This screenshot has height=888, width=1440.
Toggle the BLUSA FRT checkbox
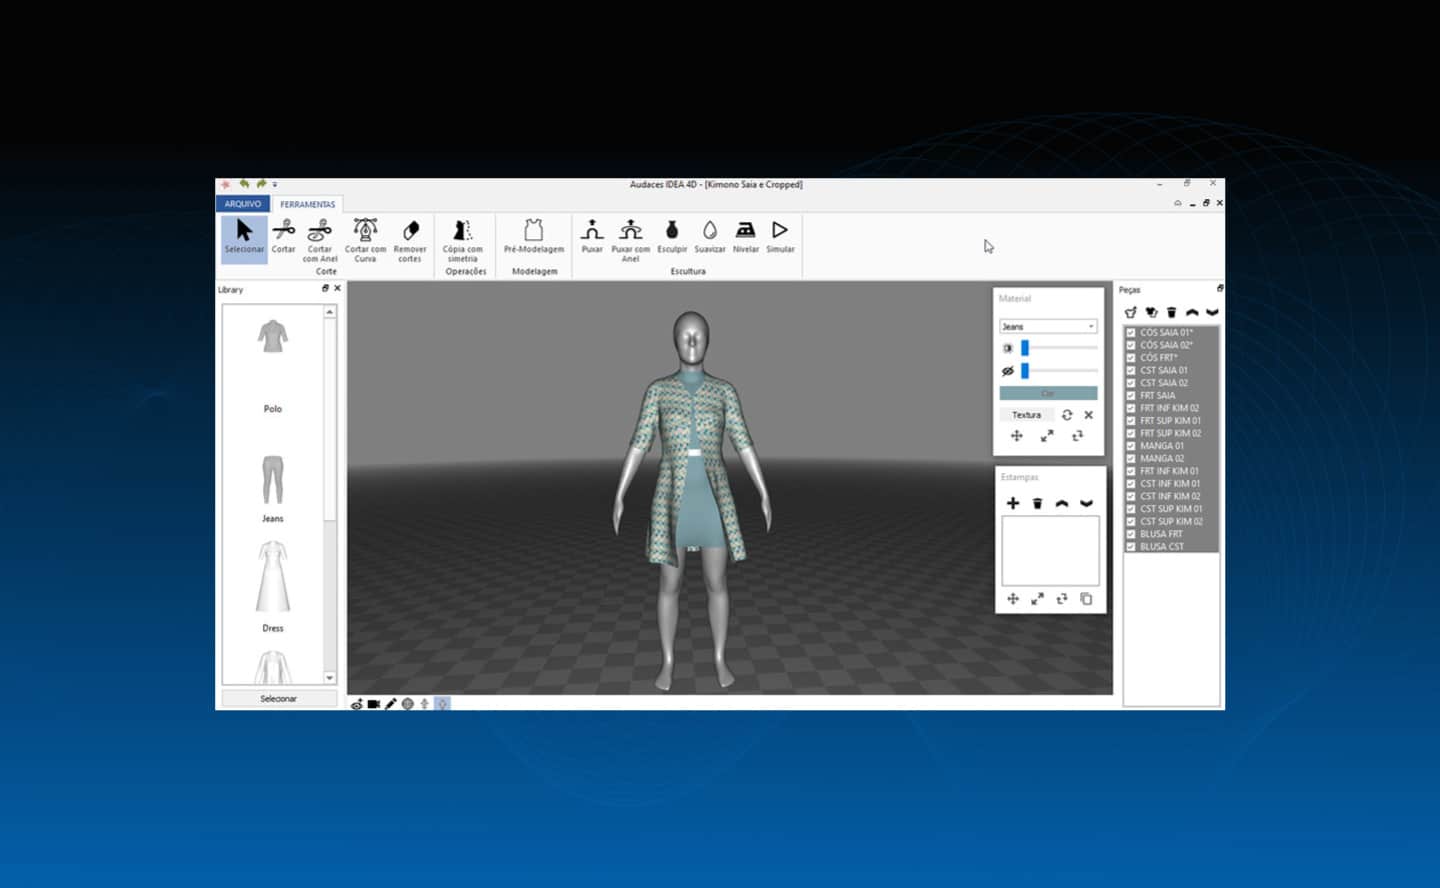coord(1131,534)
